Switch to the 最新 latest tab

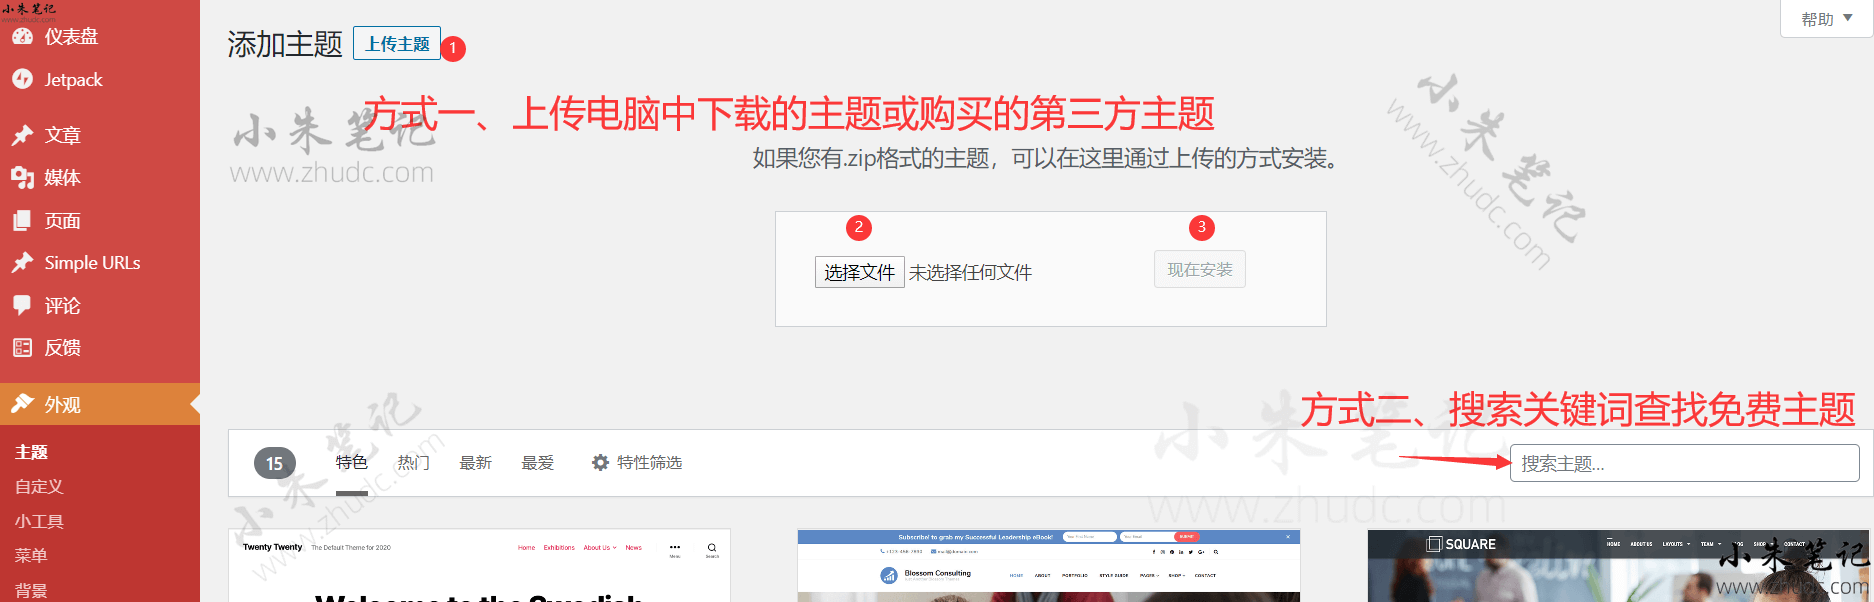click(x=475, y=463)
